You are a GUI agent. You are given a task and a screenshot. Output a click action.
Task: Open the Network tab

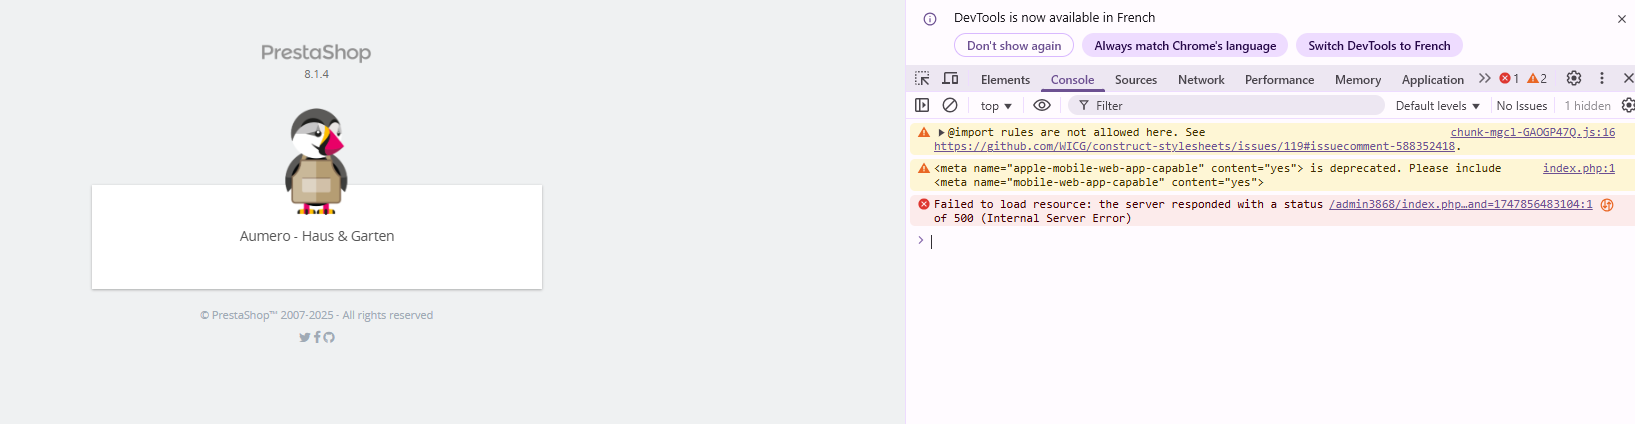tap(1201, 79)
